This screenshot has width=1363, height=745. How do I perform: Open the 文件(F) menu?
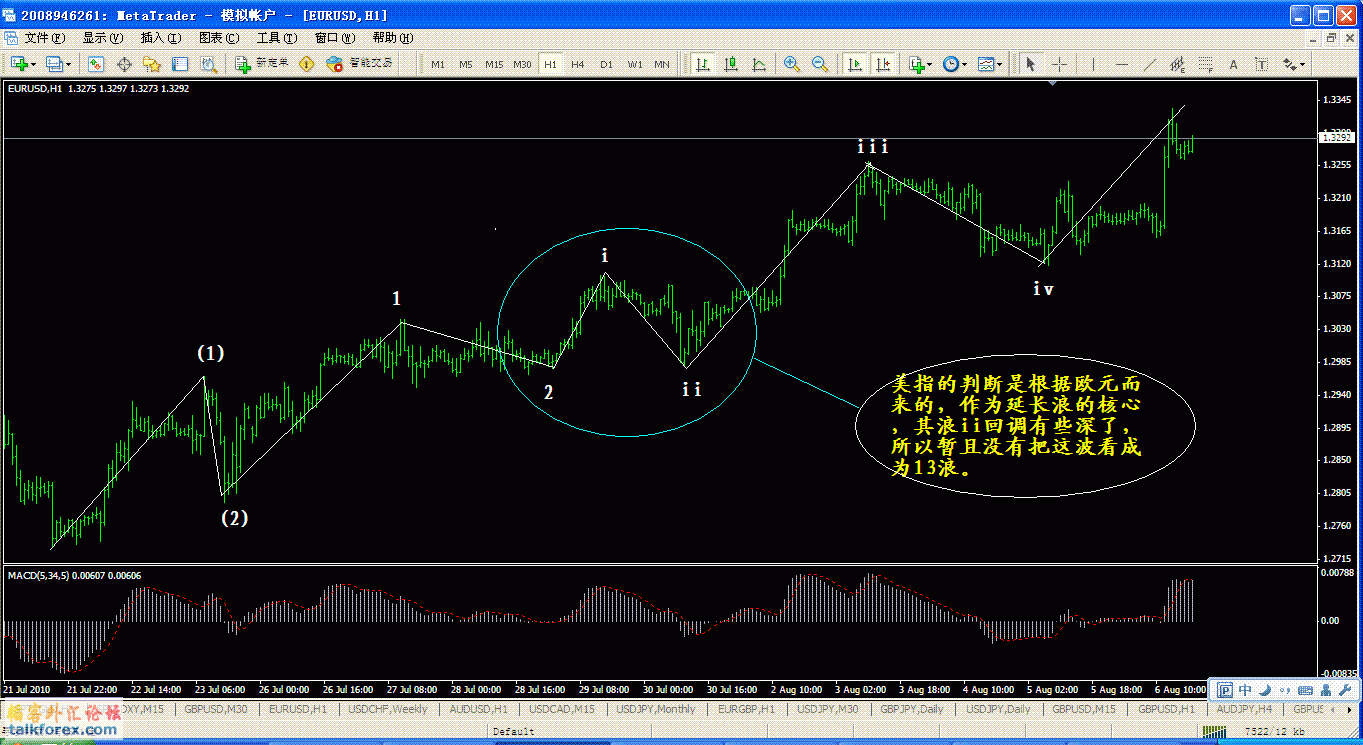[45, 38]
